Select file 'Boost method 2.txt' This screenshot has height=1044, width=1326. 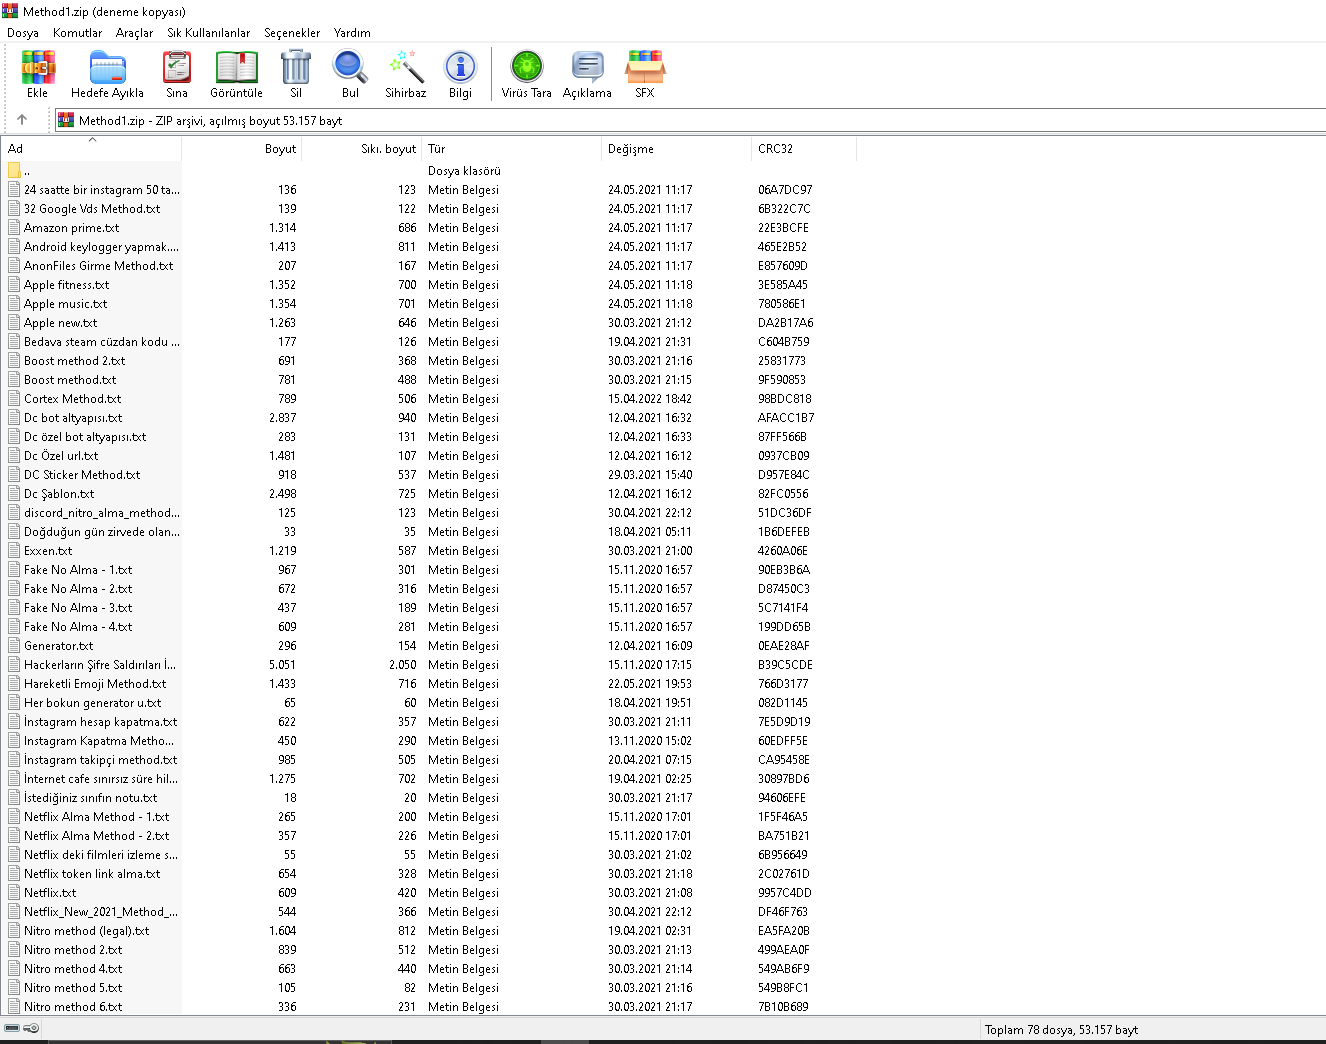point(74,361)
